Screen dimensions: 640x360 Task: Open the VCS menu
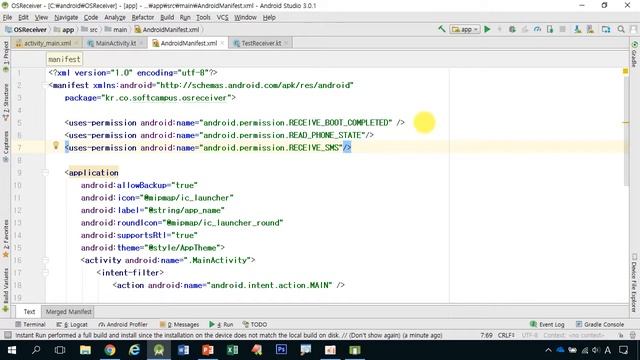click(x=222, y=18)
